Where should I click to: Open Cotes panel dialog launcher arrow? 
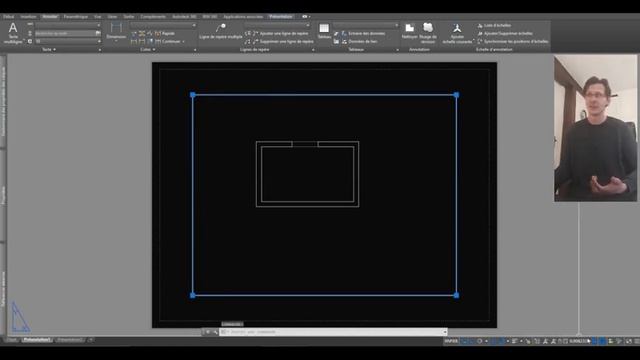[195, 50]
